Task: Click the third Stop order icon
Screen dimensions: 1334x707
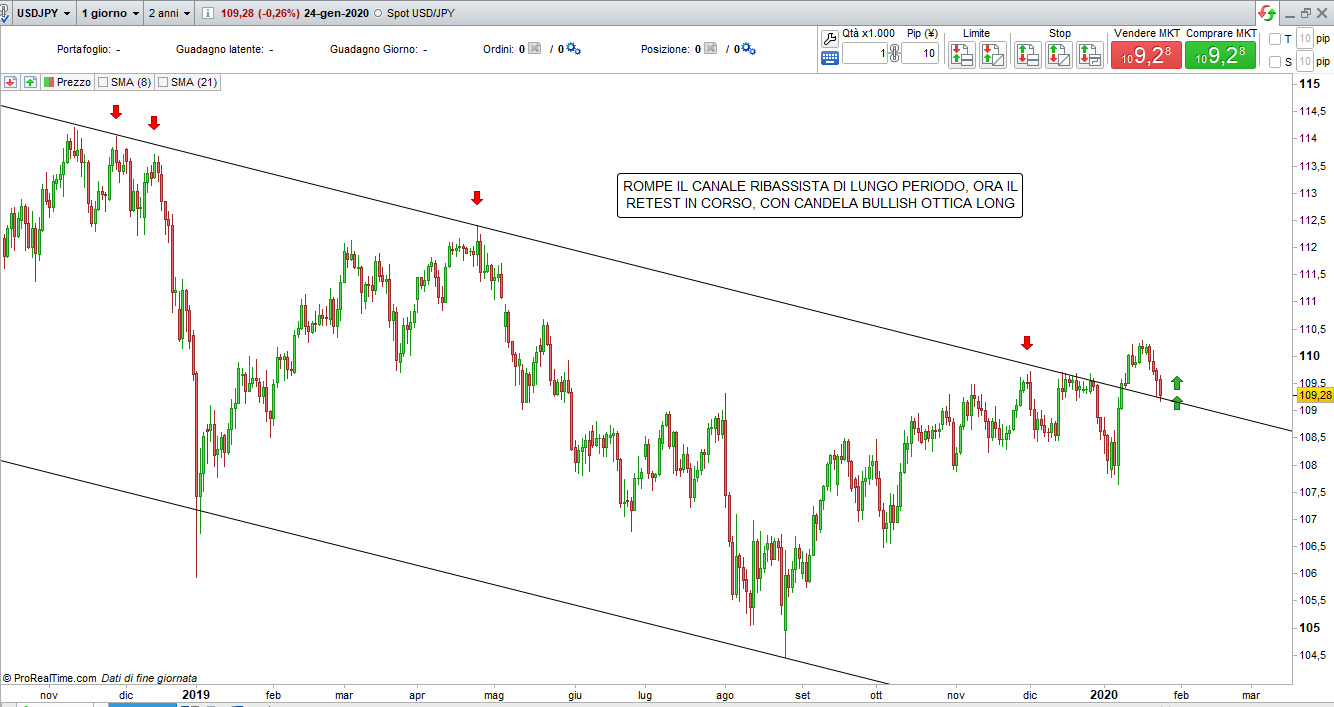Action: [x=1089, y=55]
